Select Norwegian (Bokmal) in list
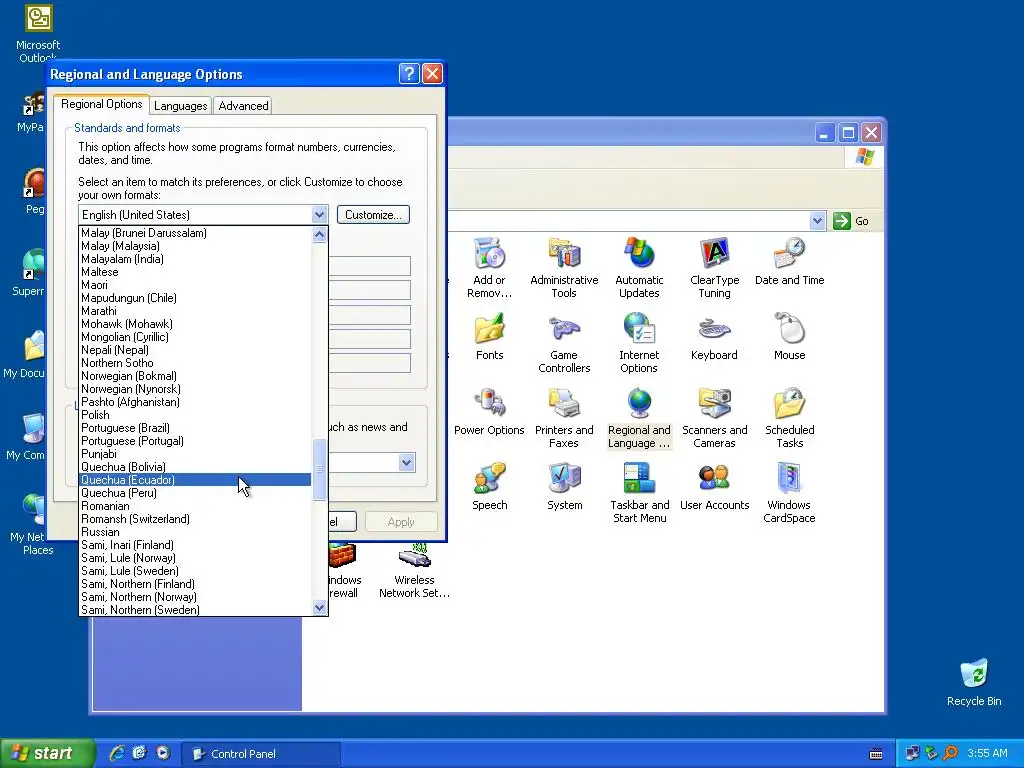Screen dimensions: 1024x768 (x=195, y=376)
